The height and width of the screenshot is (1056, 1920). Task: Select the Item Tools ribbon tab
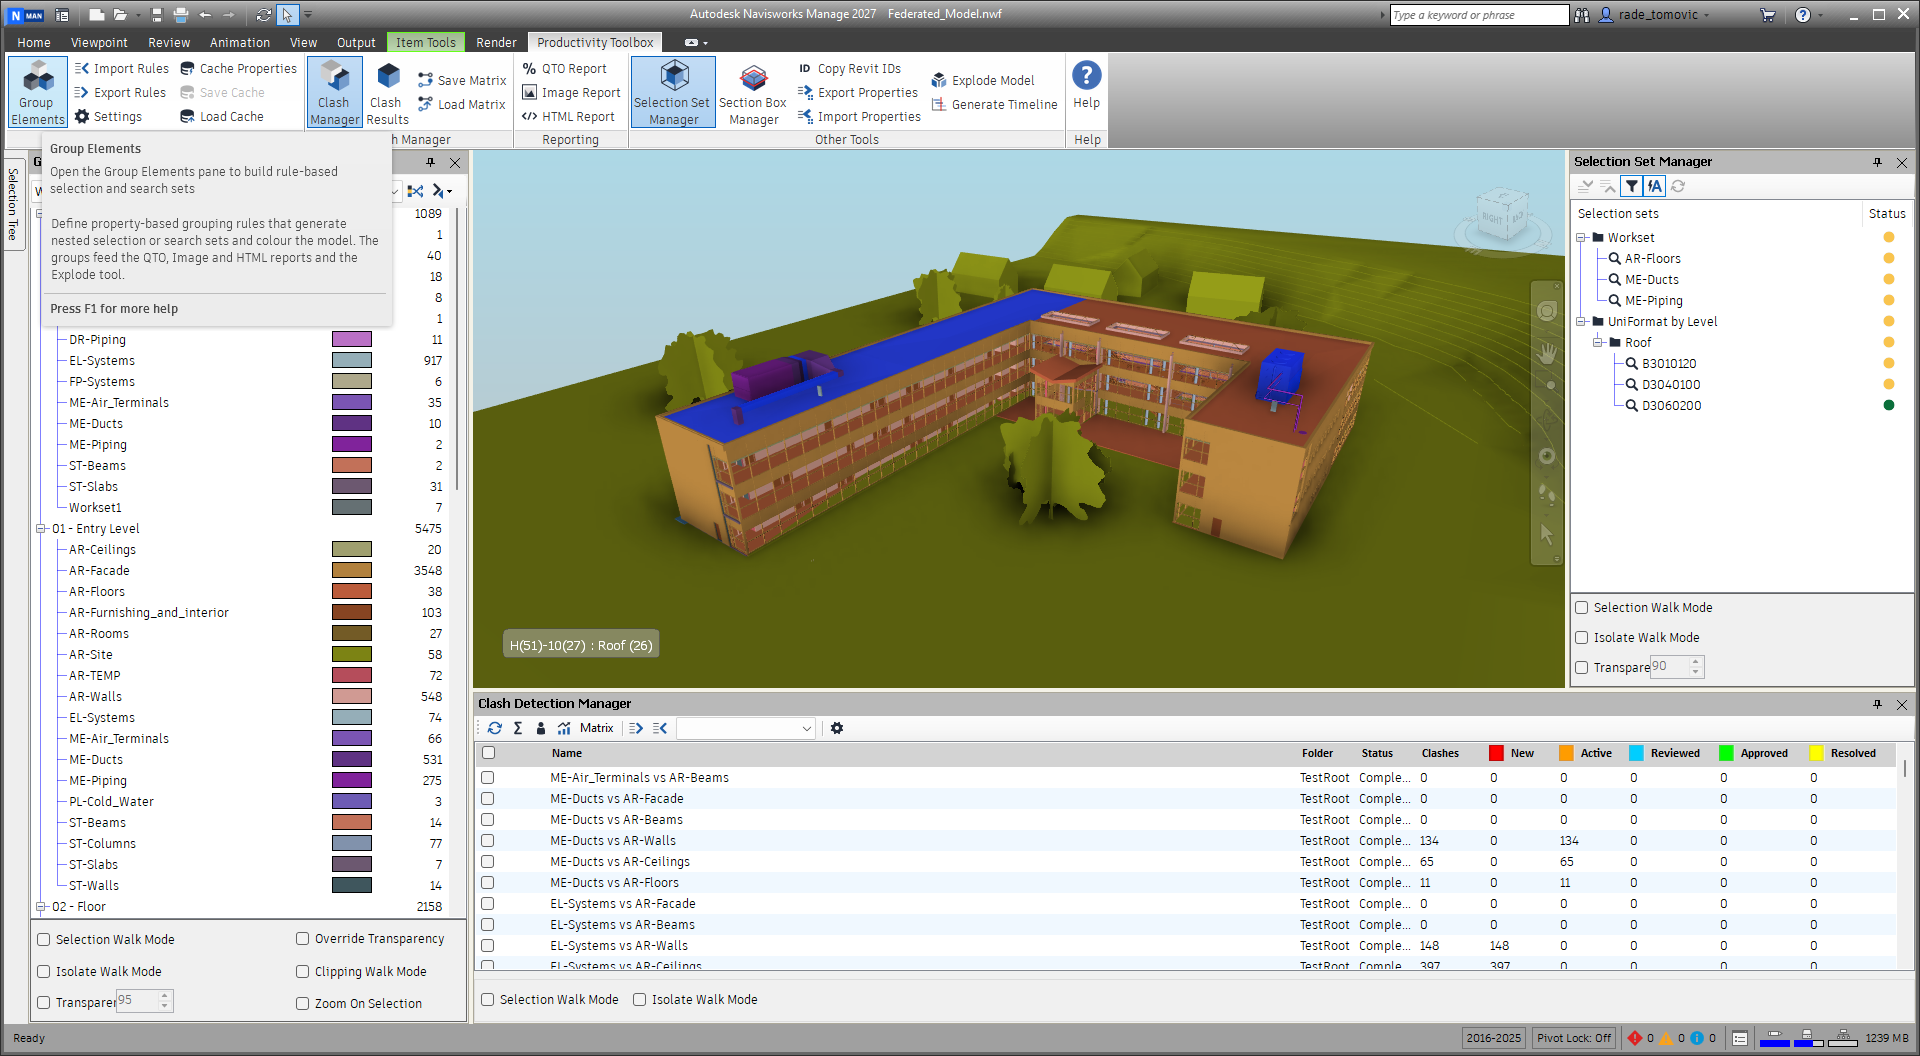click(425, 43)
